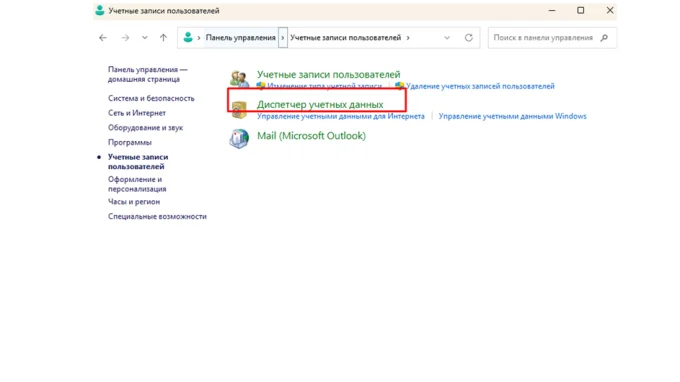
Task: Expand chevron after 'Учетные записи пользователей' breadcrumb
Action: (408, 38)
